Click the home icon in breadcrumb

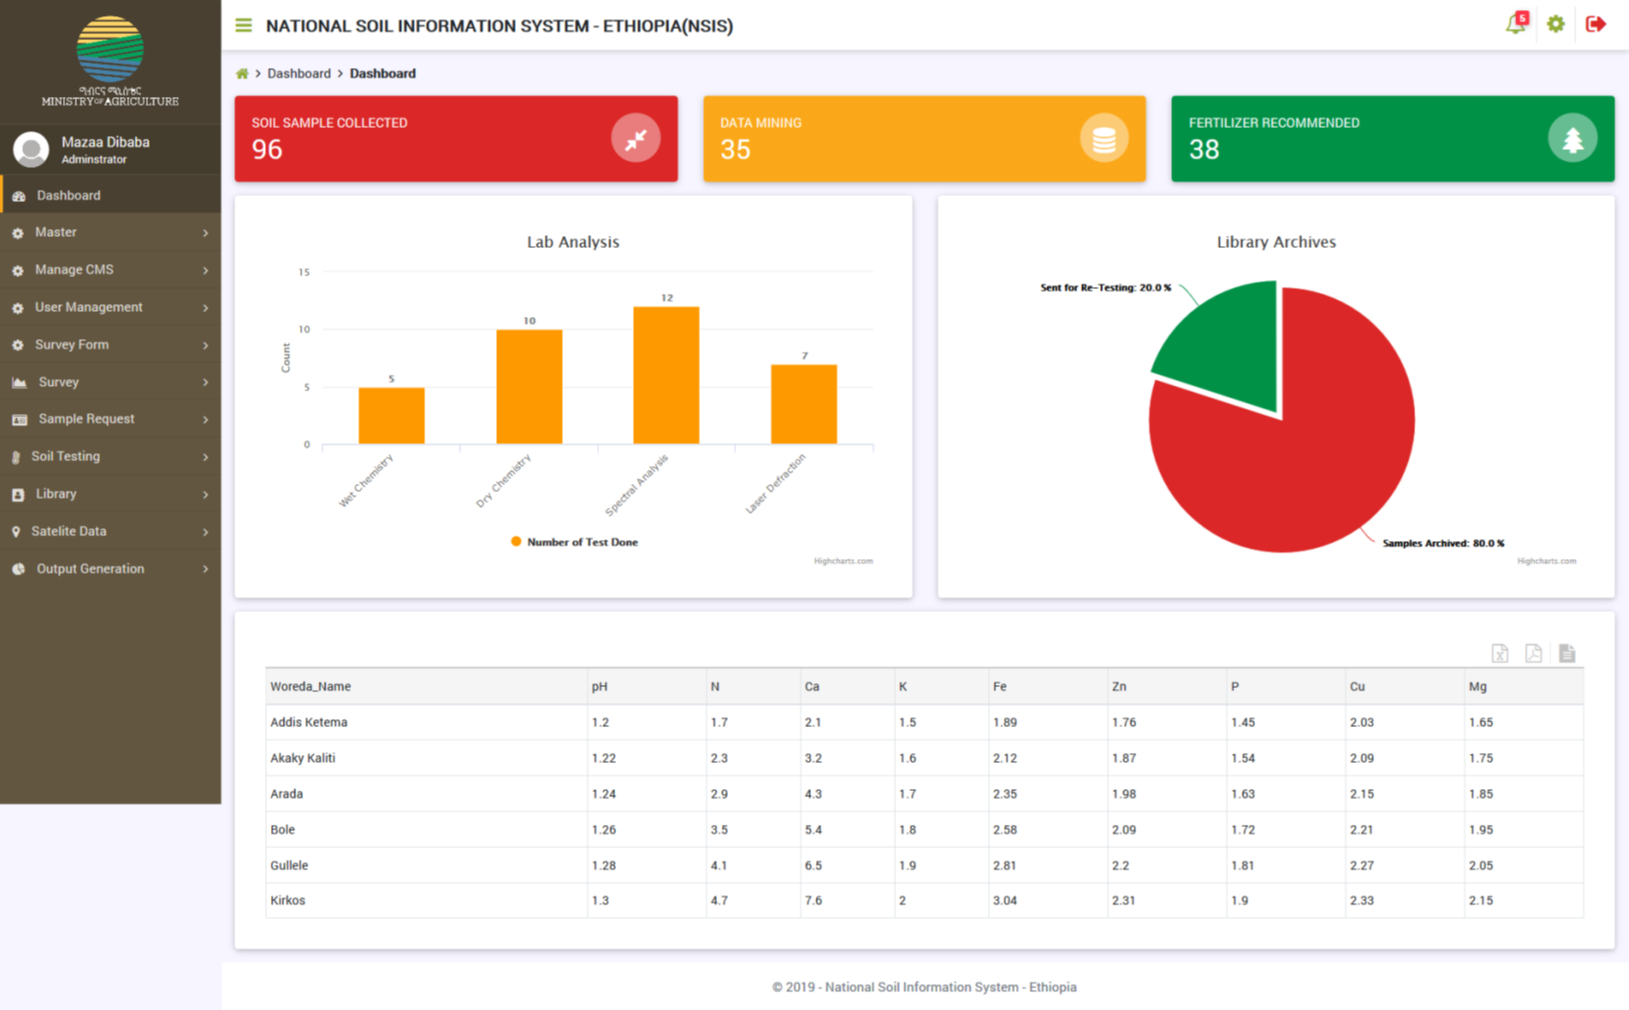pyautogui.click(x=242, y=74)
